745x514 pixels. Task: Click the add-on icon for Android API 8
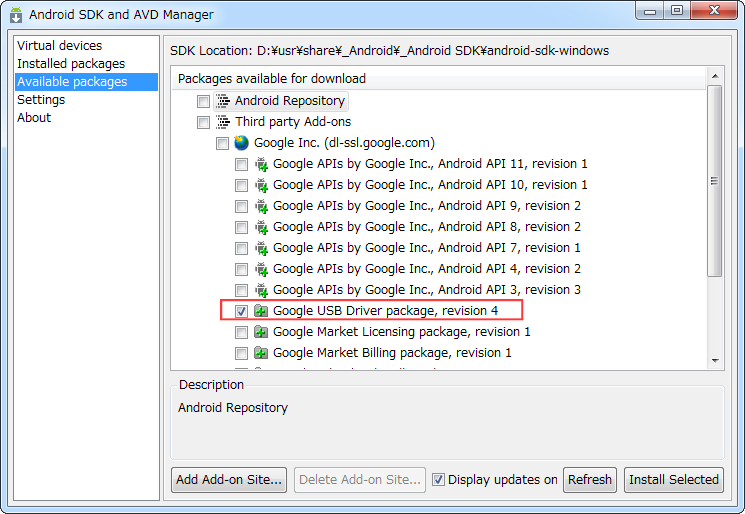pyautogui.click(x=261, y=227)
